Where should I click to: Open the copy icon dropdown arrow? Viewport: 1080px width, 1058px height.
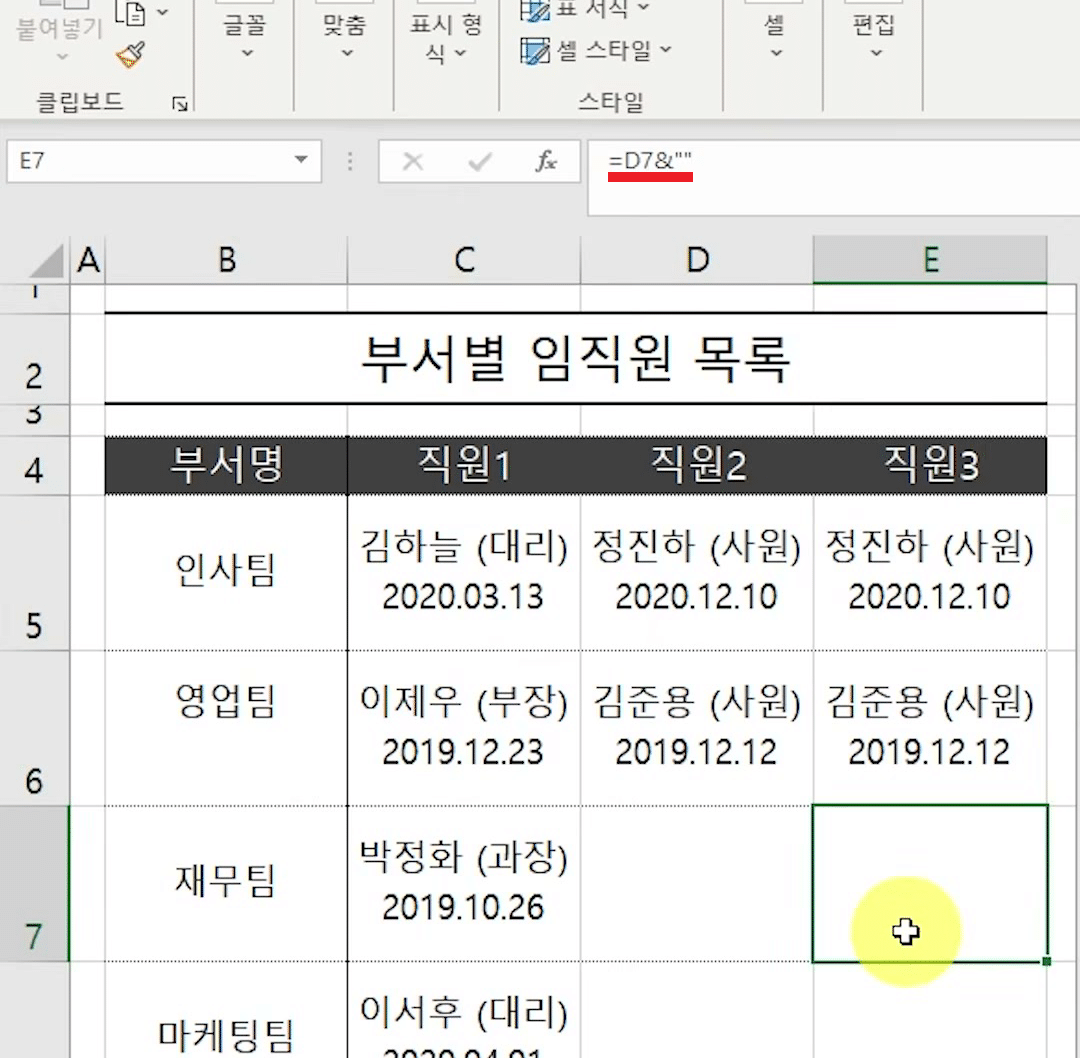(163, 12)
